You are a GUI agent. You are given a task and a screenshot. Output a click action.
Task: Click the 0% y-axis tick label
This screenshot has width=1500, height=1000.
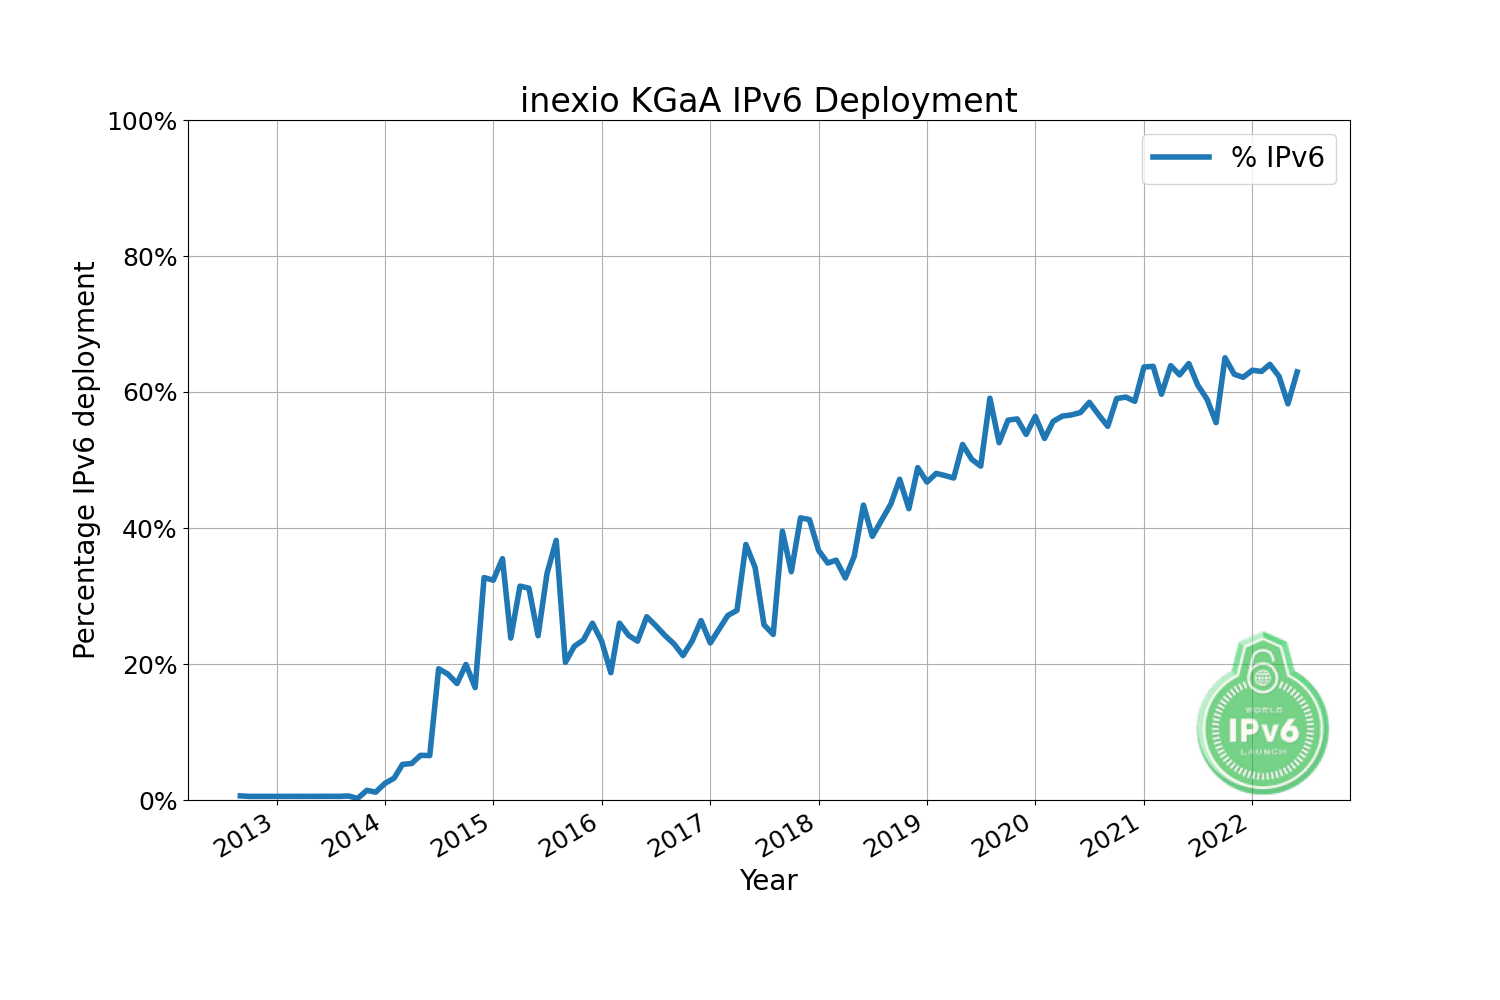click(156, 801)
